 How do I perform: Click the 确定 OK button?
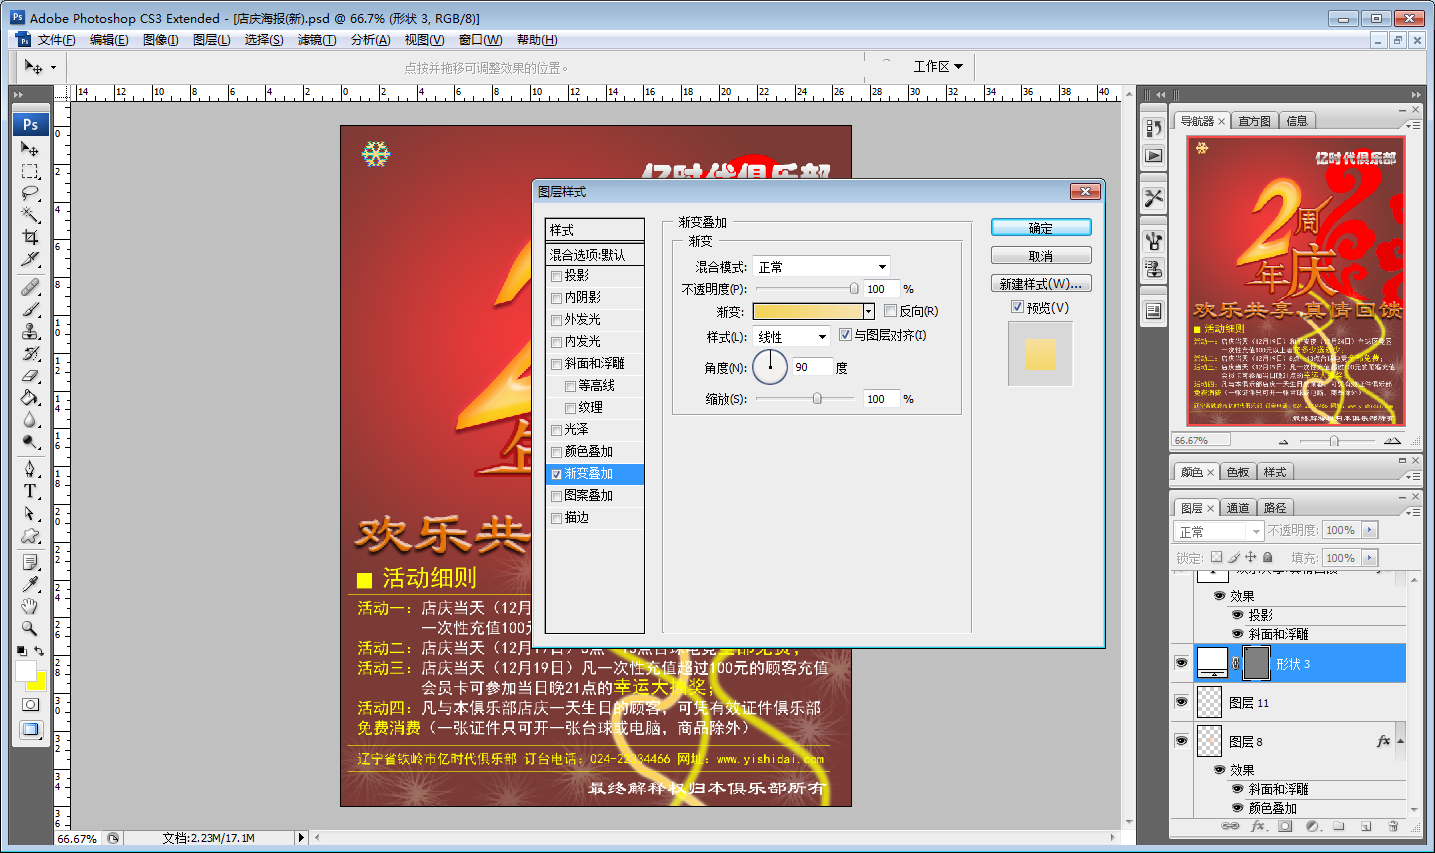[x=1041, y=228]
